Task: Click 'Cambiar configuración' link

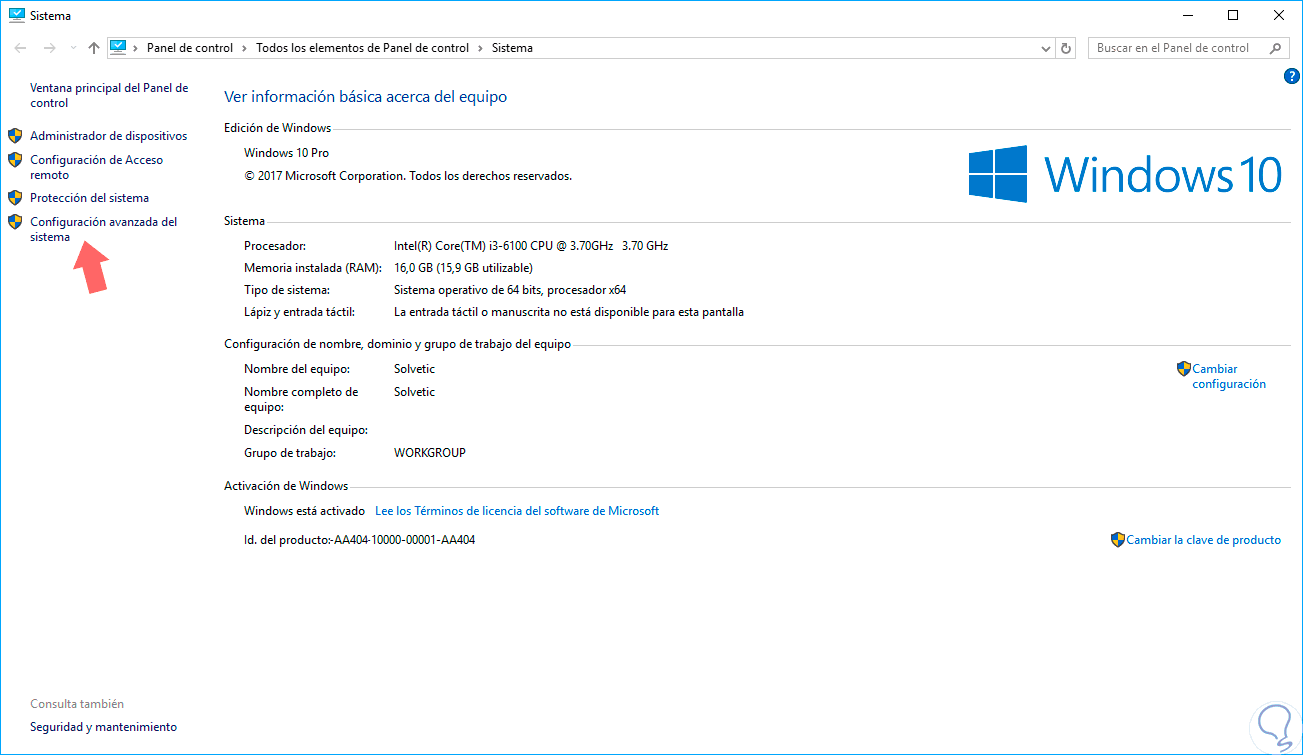Action: (x=1229, y=376)
